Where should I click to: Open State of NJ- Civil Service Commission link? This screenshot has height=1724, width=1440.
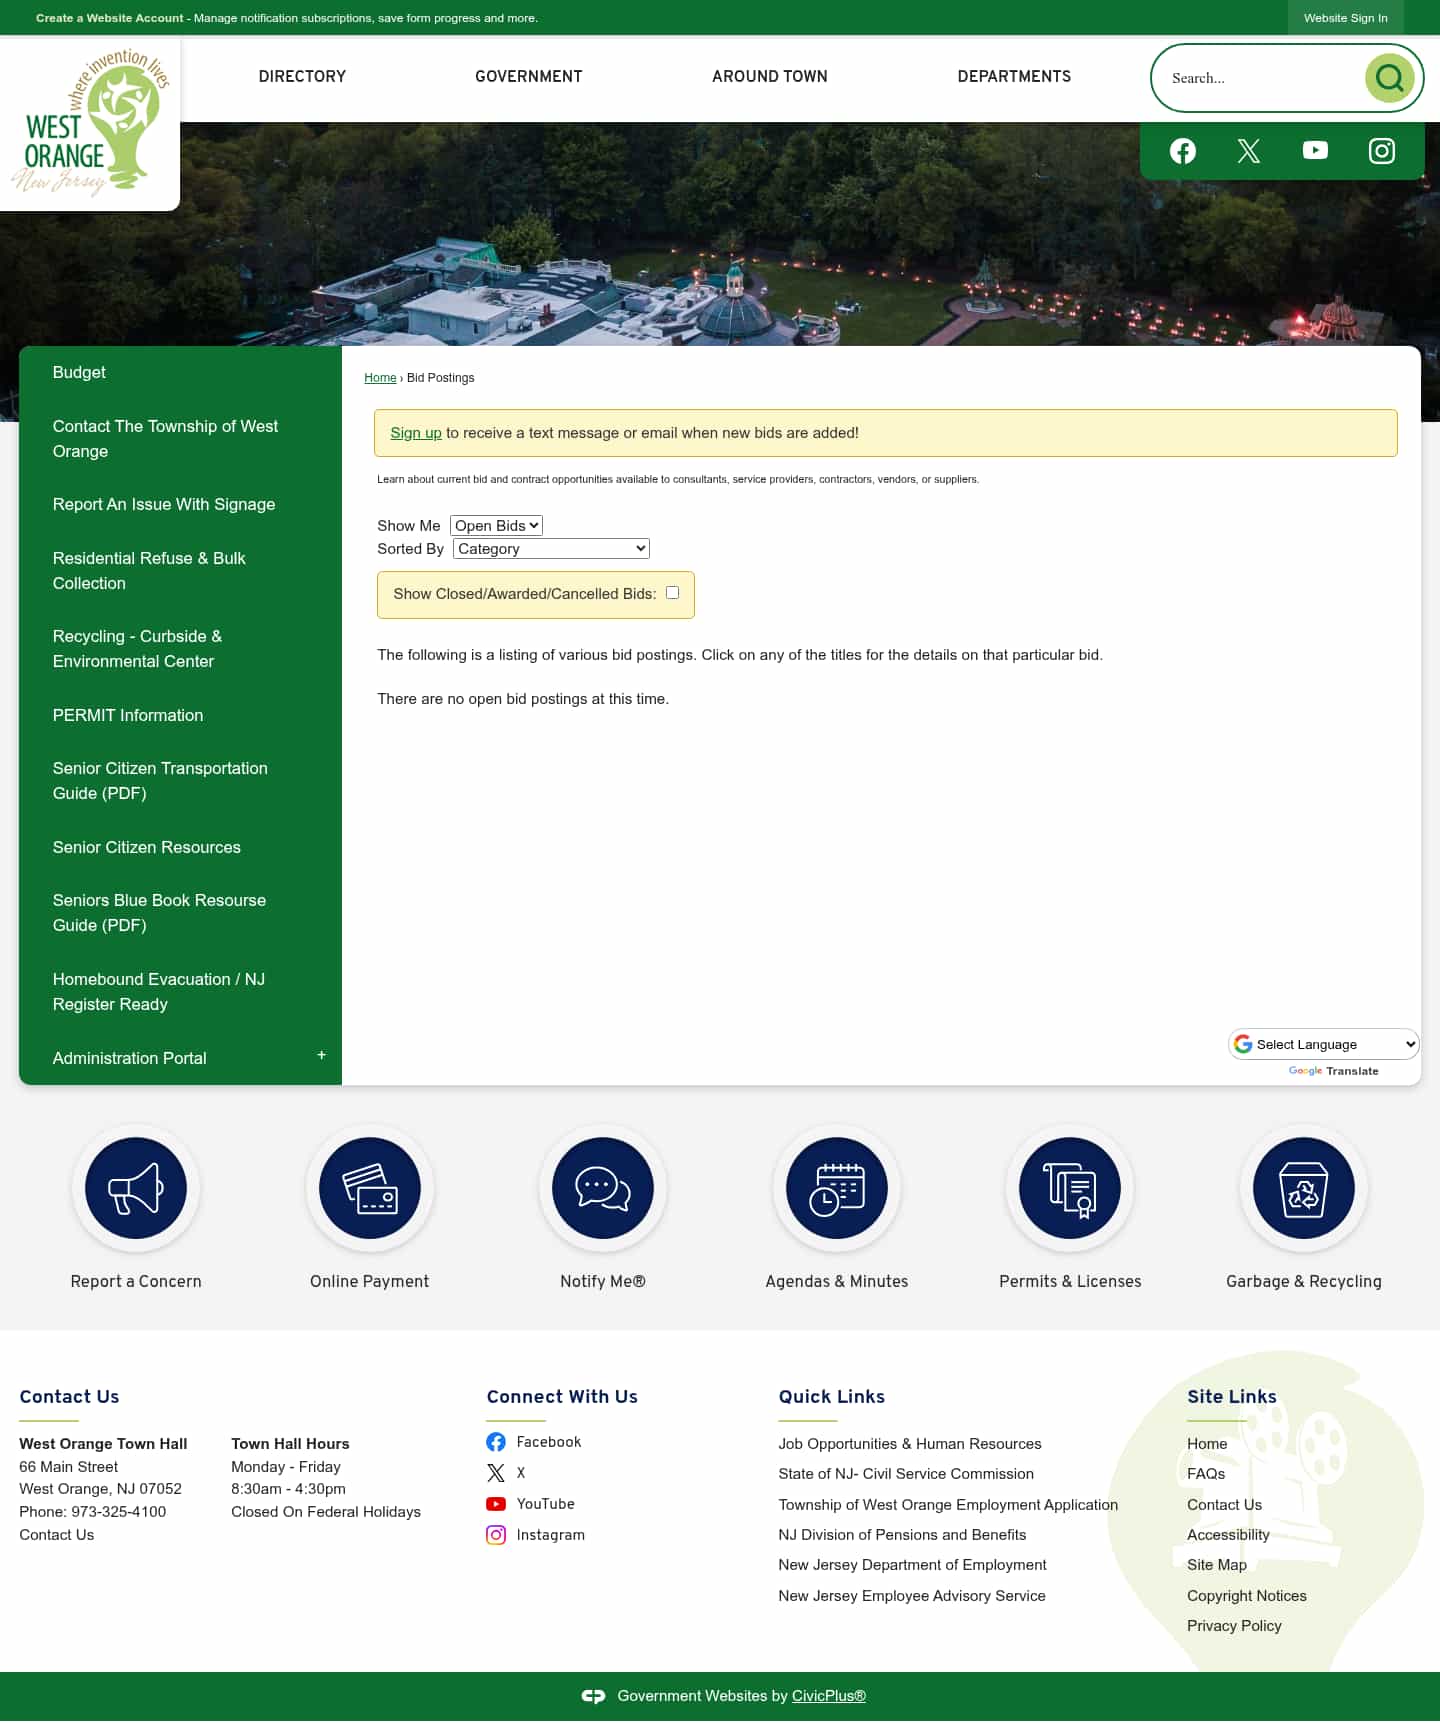coord(906,1474)
